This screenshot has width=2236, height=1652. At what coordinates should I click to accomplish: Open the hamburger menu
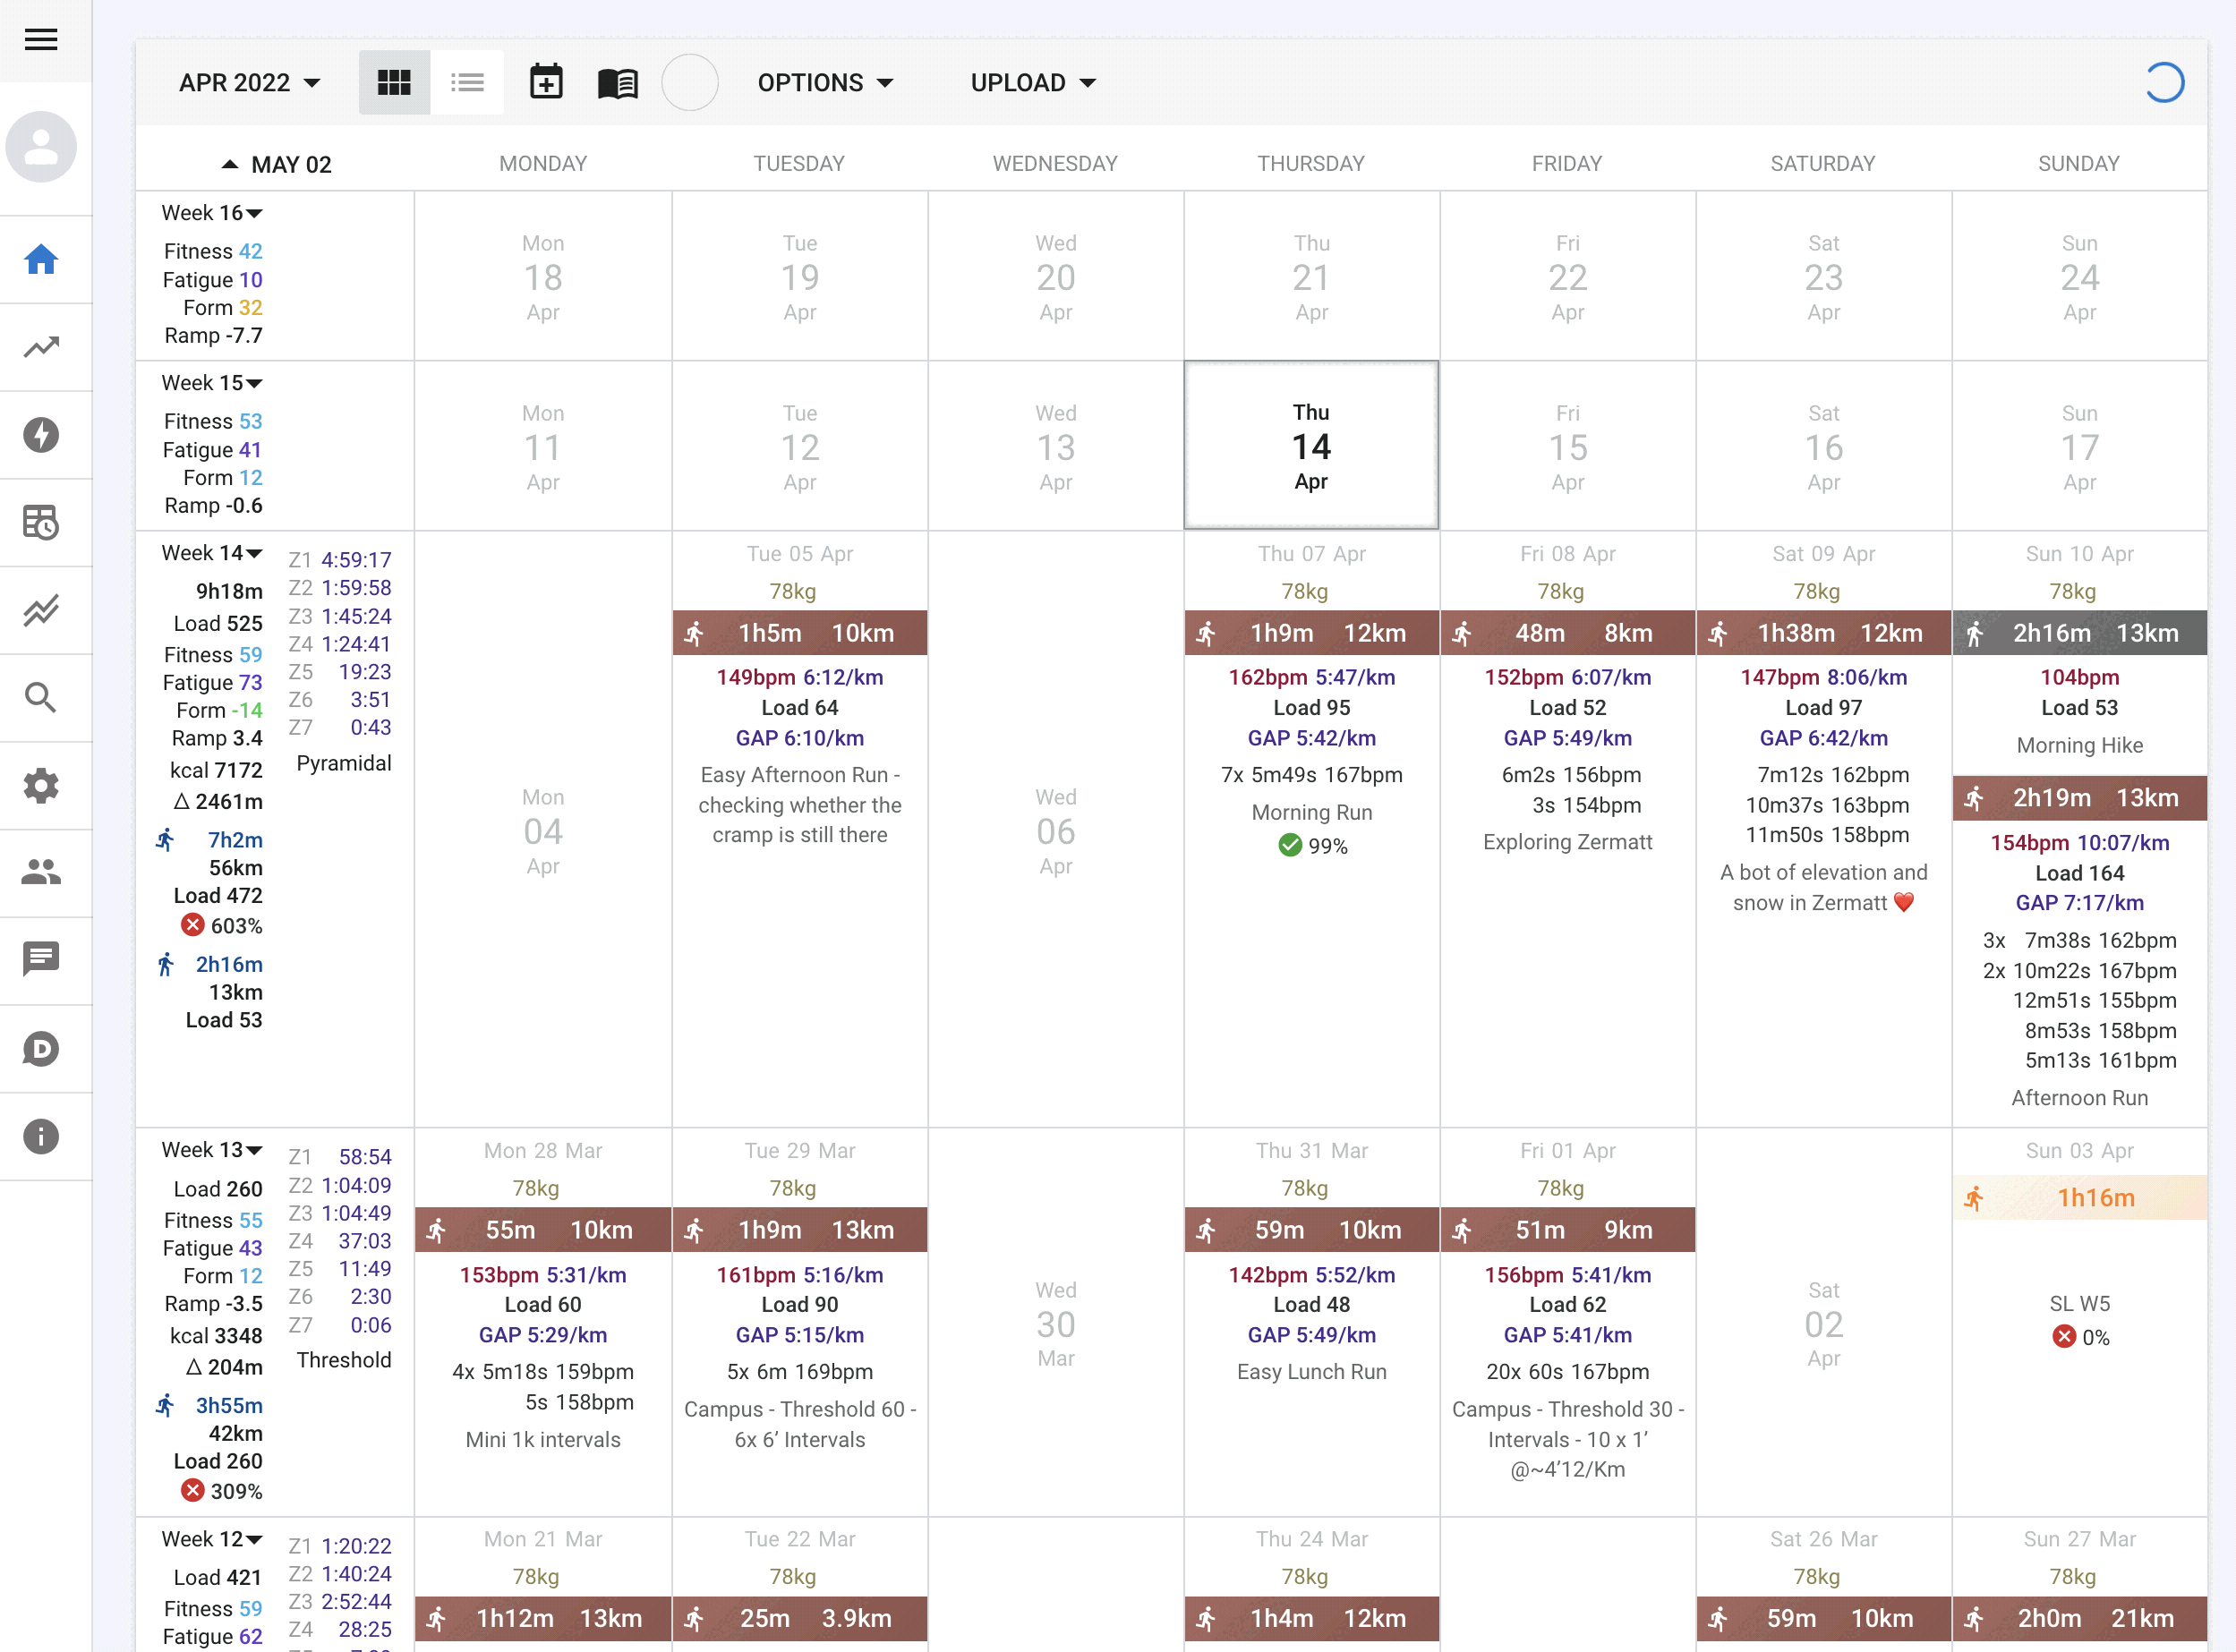(41, 40)
